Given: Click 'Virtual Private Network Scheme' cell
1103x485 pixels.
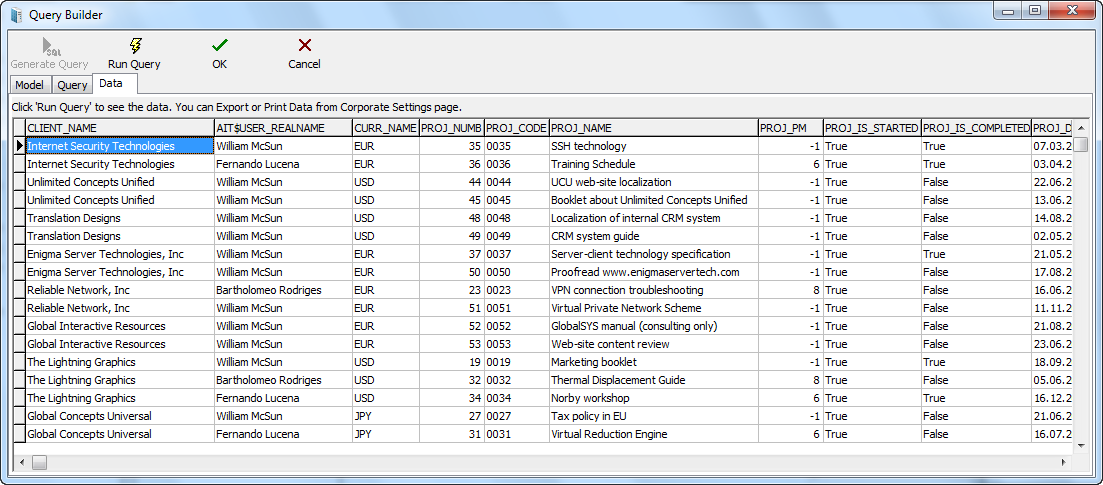Looking at the screenshot, I should (x=653, y=308).
